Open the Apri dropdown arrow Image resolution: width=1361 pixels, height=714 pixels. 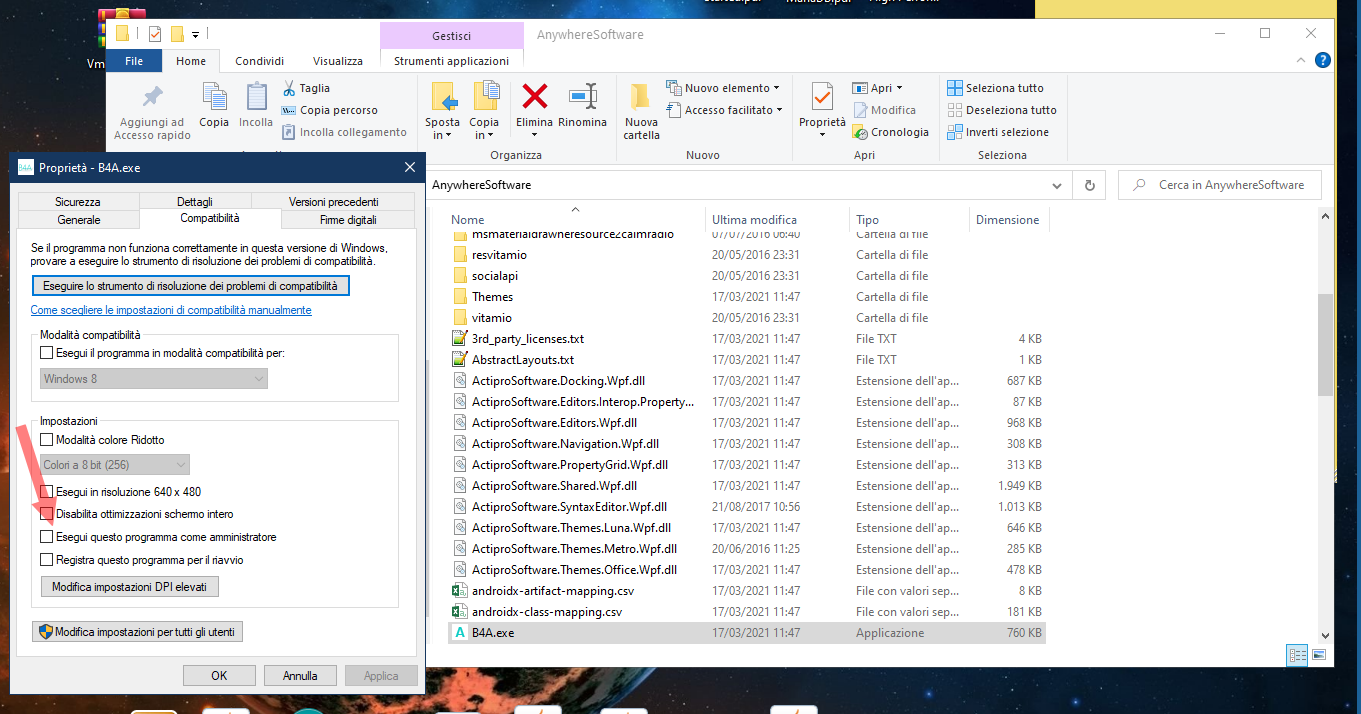coord(899,88)
